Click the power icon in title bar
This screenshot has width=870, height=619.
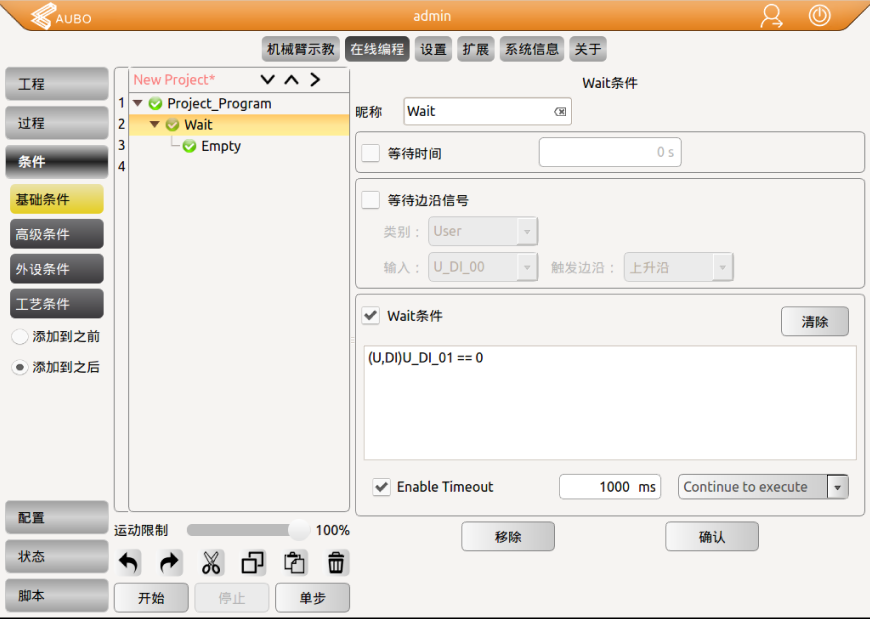click(819, 16)
